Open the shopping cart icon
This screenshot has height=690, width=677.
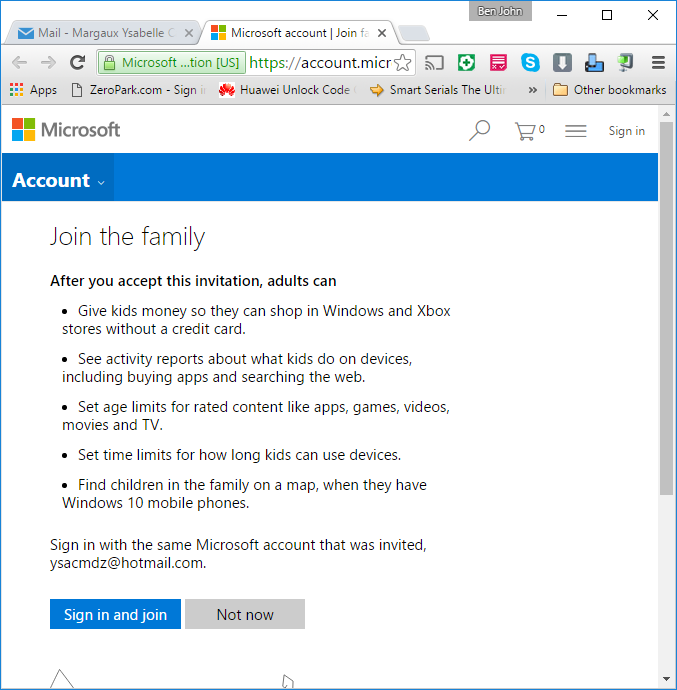(x=527, y=130)
